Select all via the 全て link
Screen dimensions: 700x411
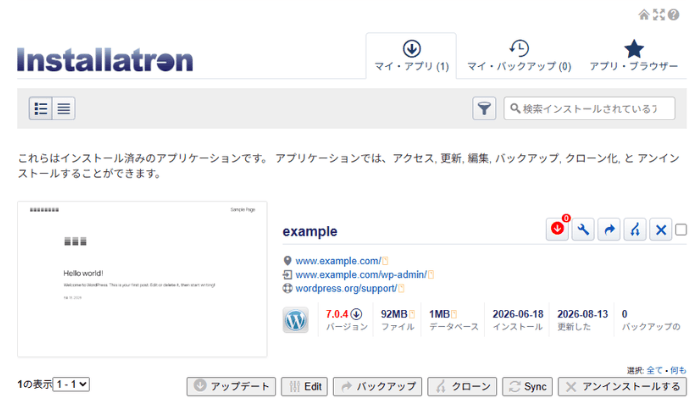(654, 370)
